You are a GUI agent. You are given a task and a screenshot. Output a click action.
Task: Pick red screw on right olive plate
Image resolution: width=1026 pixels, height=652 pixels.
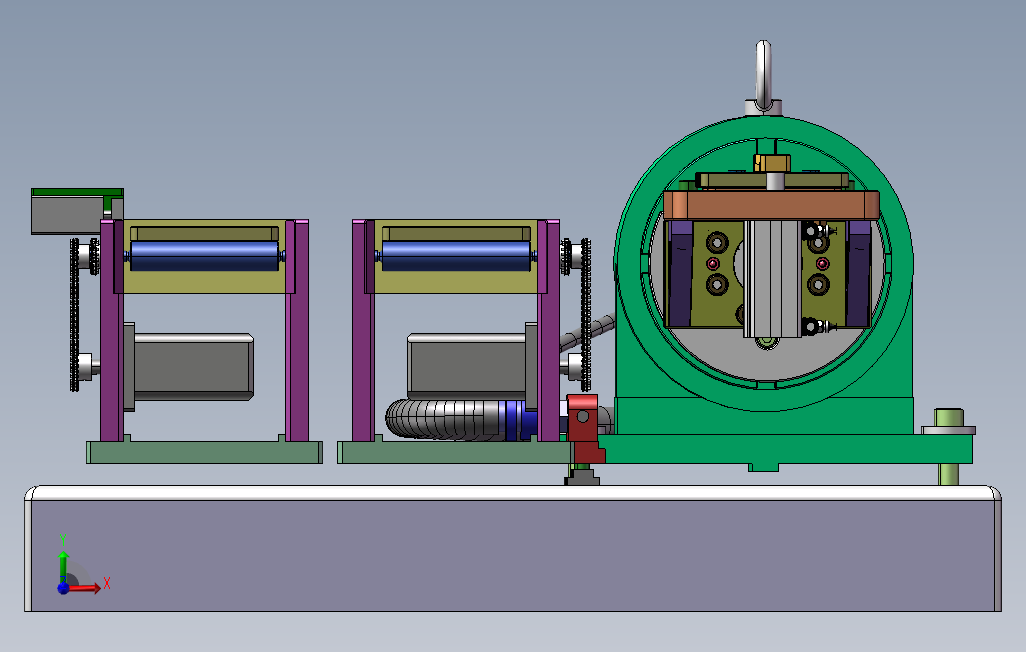pos(823,264)
